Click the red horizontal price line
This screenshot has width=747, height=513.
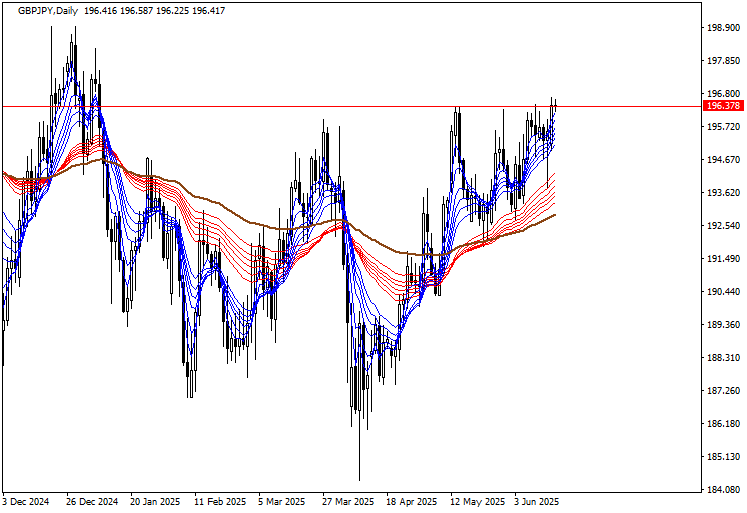point(352,106)
